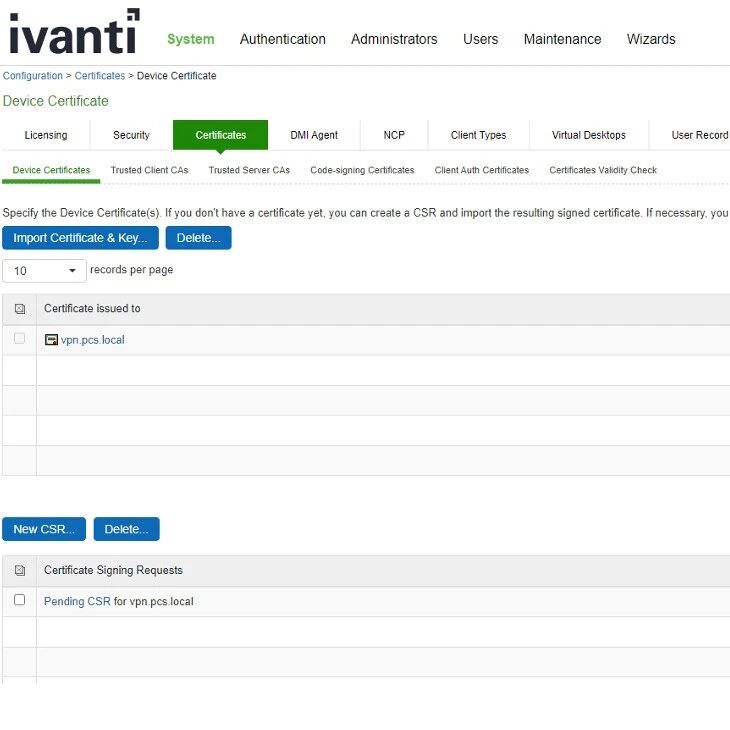Click Delete button next to New CSR
The image size is (730, 730).
click(x=126, y=529)
